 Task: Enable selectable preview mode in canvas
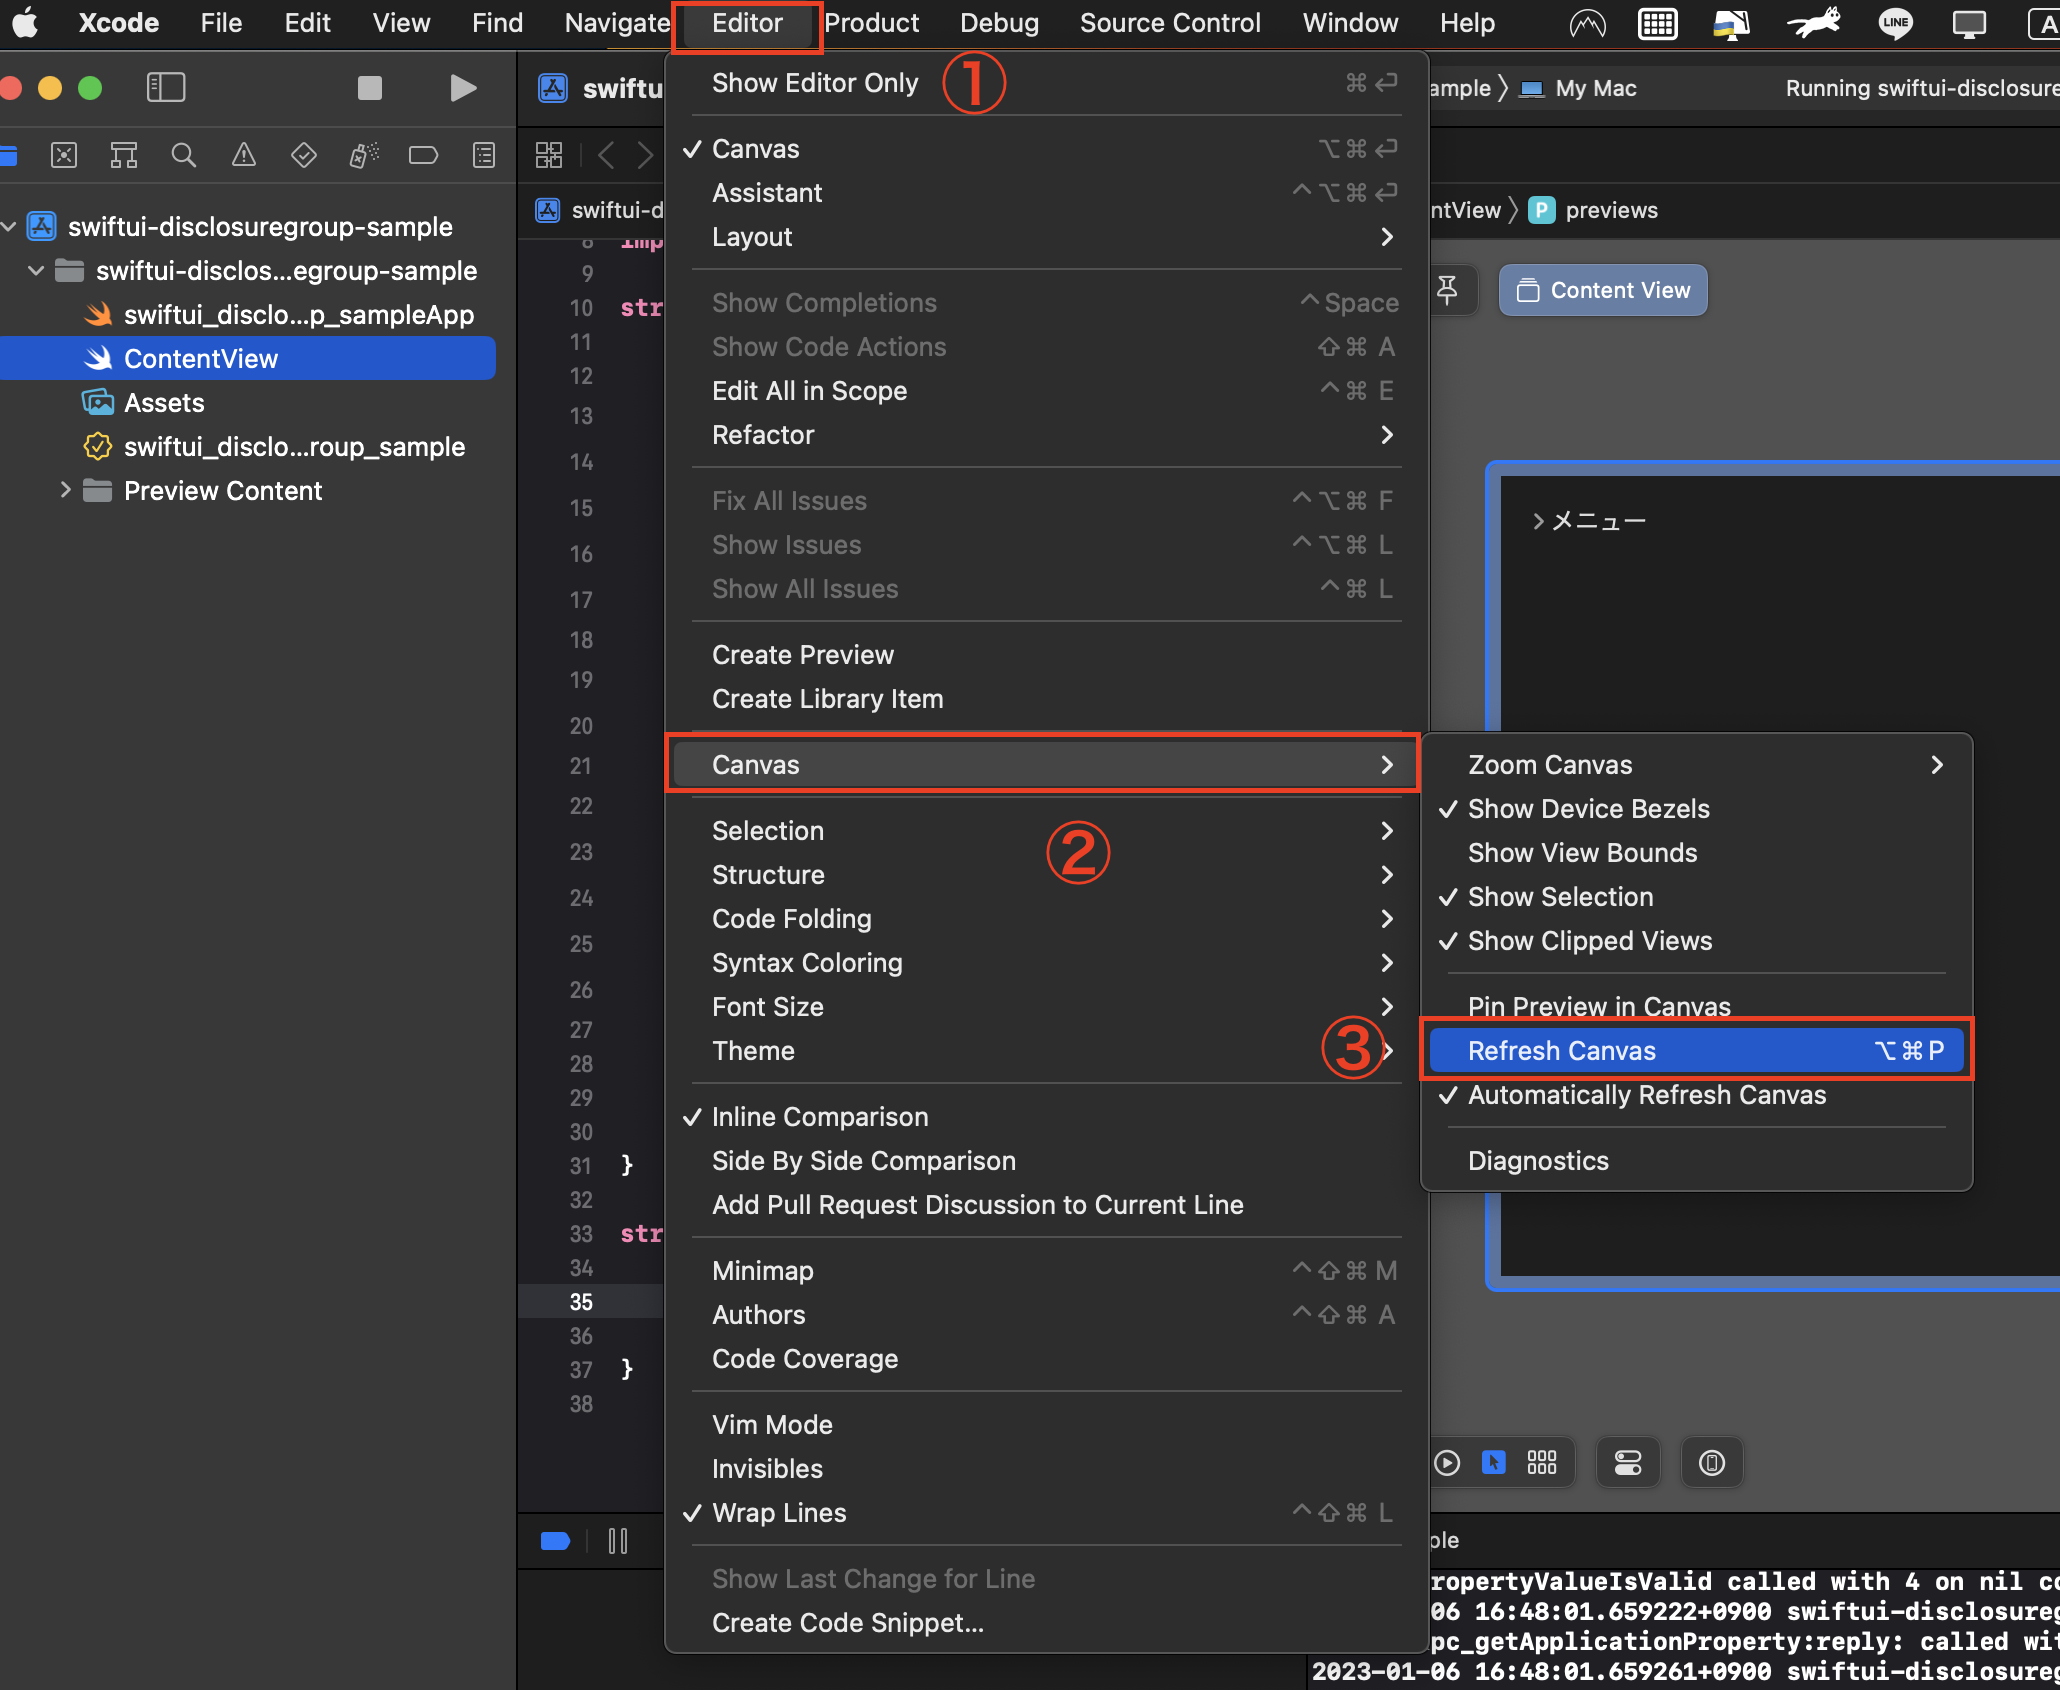(x=1494, y=1463)
